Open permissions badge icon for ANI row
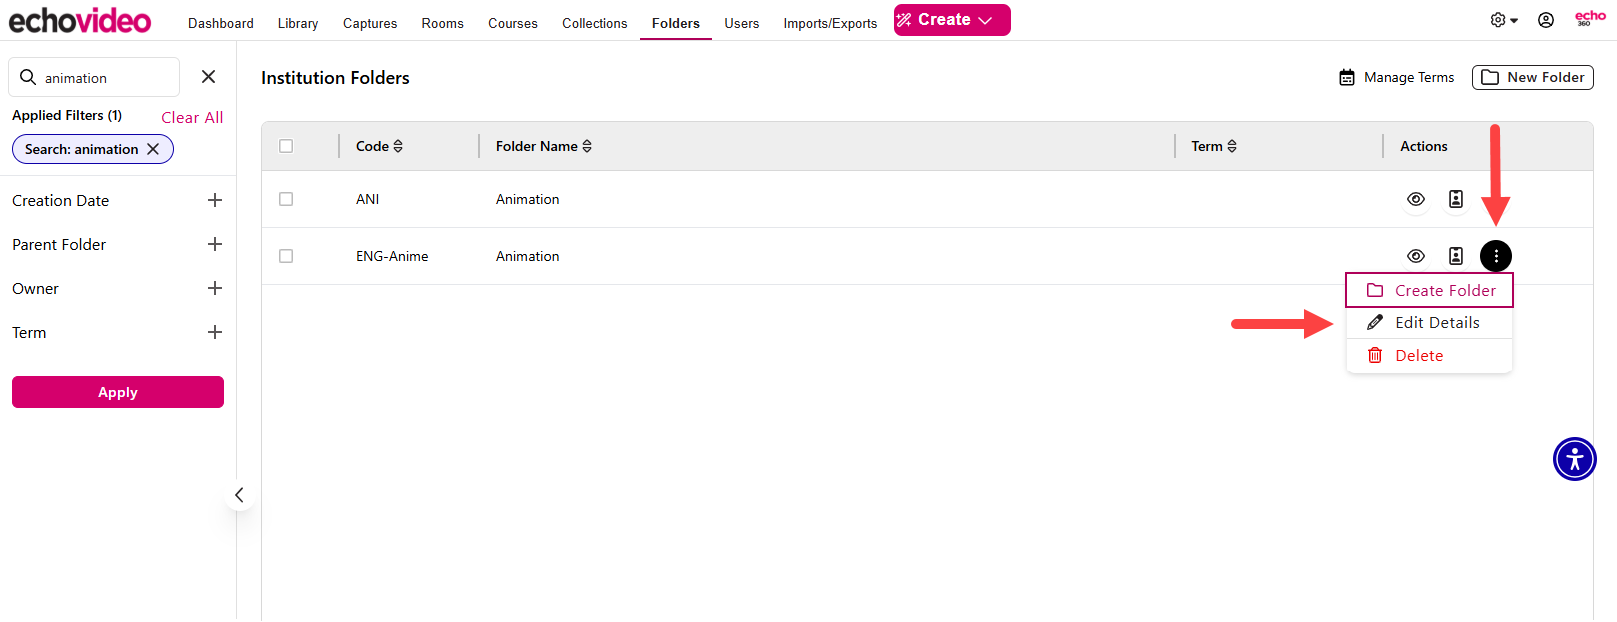The width and height of the screenshot is (1617, 622). pos(1456,199)
